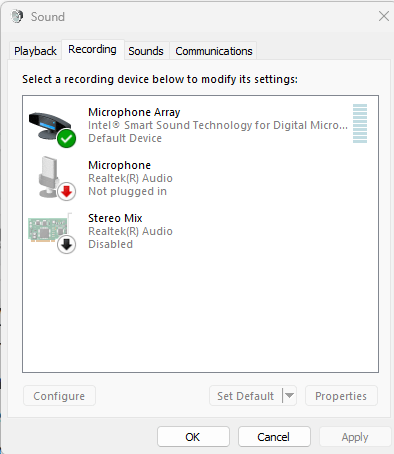Select the Microphone Array device icon
394x454 pixels.
(50, 126)
